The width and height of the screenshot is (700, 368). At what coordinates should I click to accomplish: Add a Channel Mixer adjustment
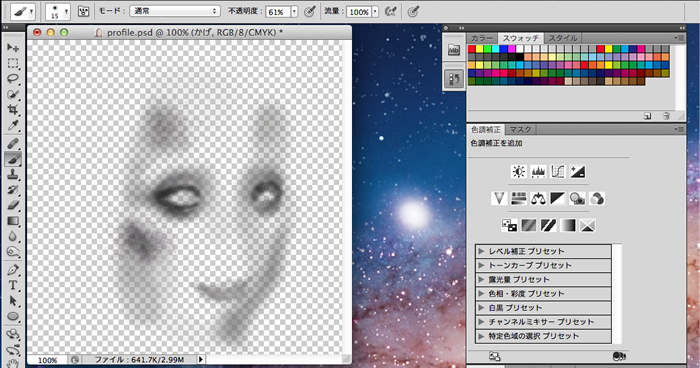[x=597, y=198]
